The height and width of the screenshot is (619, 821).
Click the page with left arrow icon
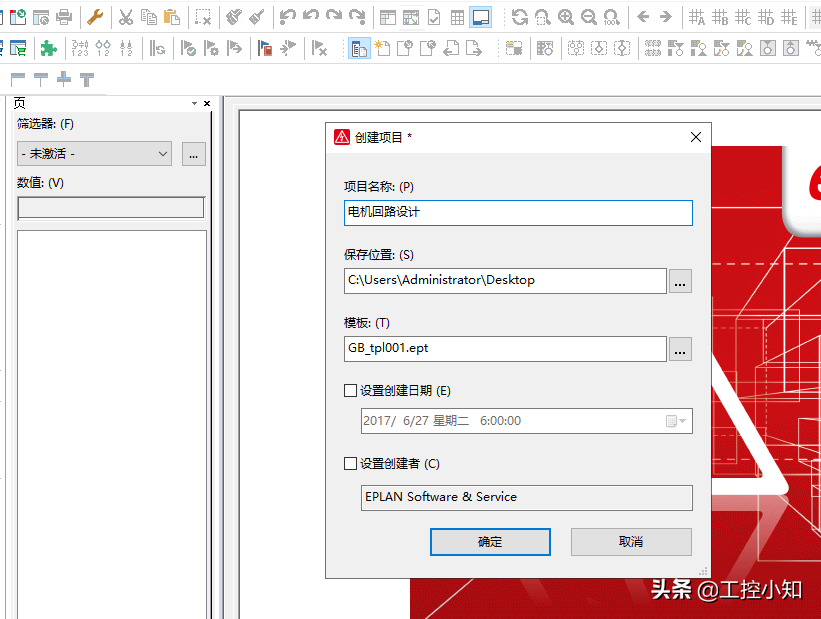(x=451, y=49)
